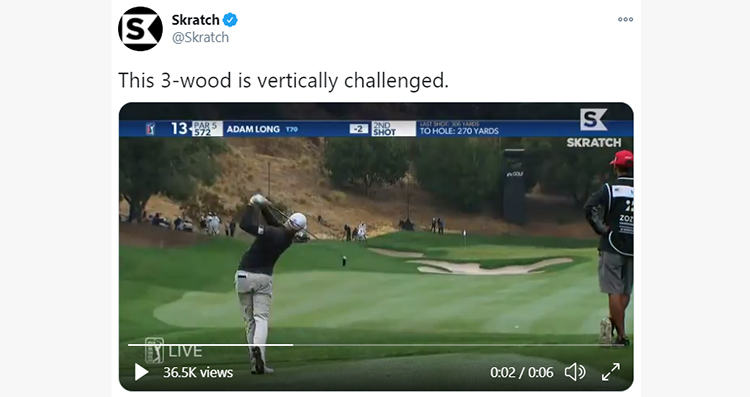Open the Skratch account name link
The image size is (750, 397).
coord(195,20)
